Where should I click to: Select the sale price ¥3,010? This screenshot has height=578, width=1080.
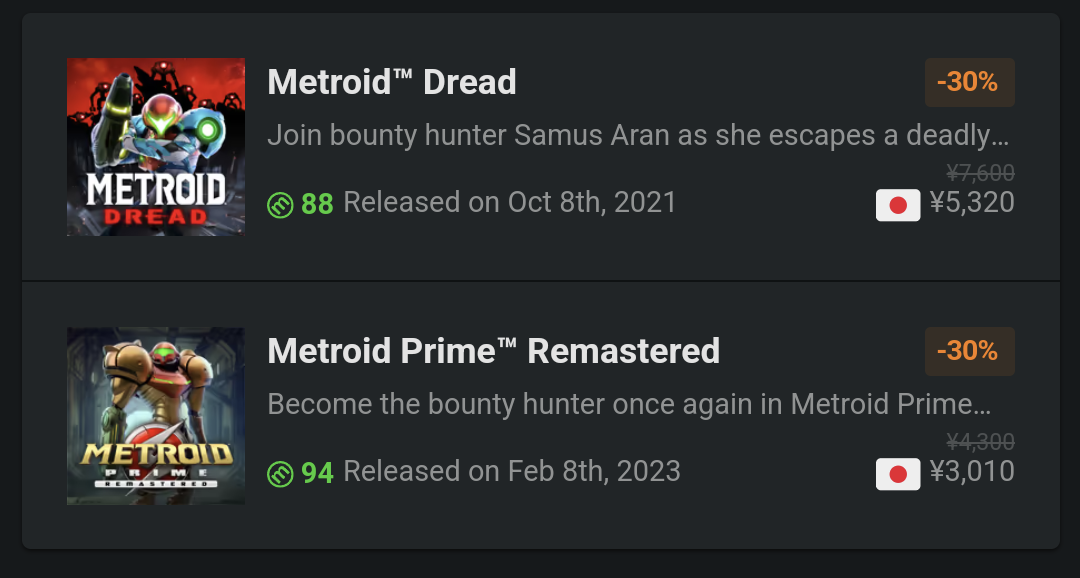972,473
